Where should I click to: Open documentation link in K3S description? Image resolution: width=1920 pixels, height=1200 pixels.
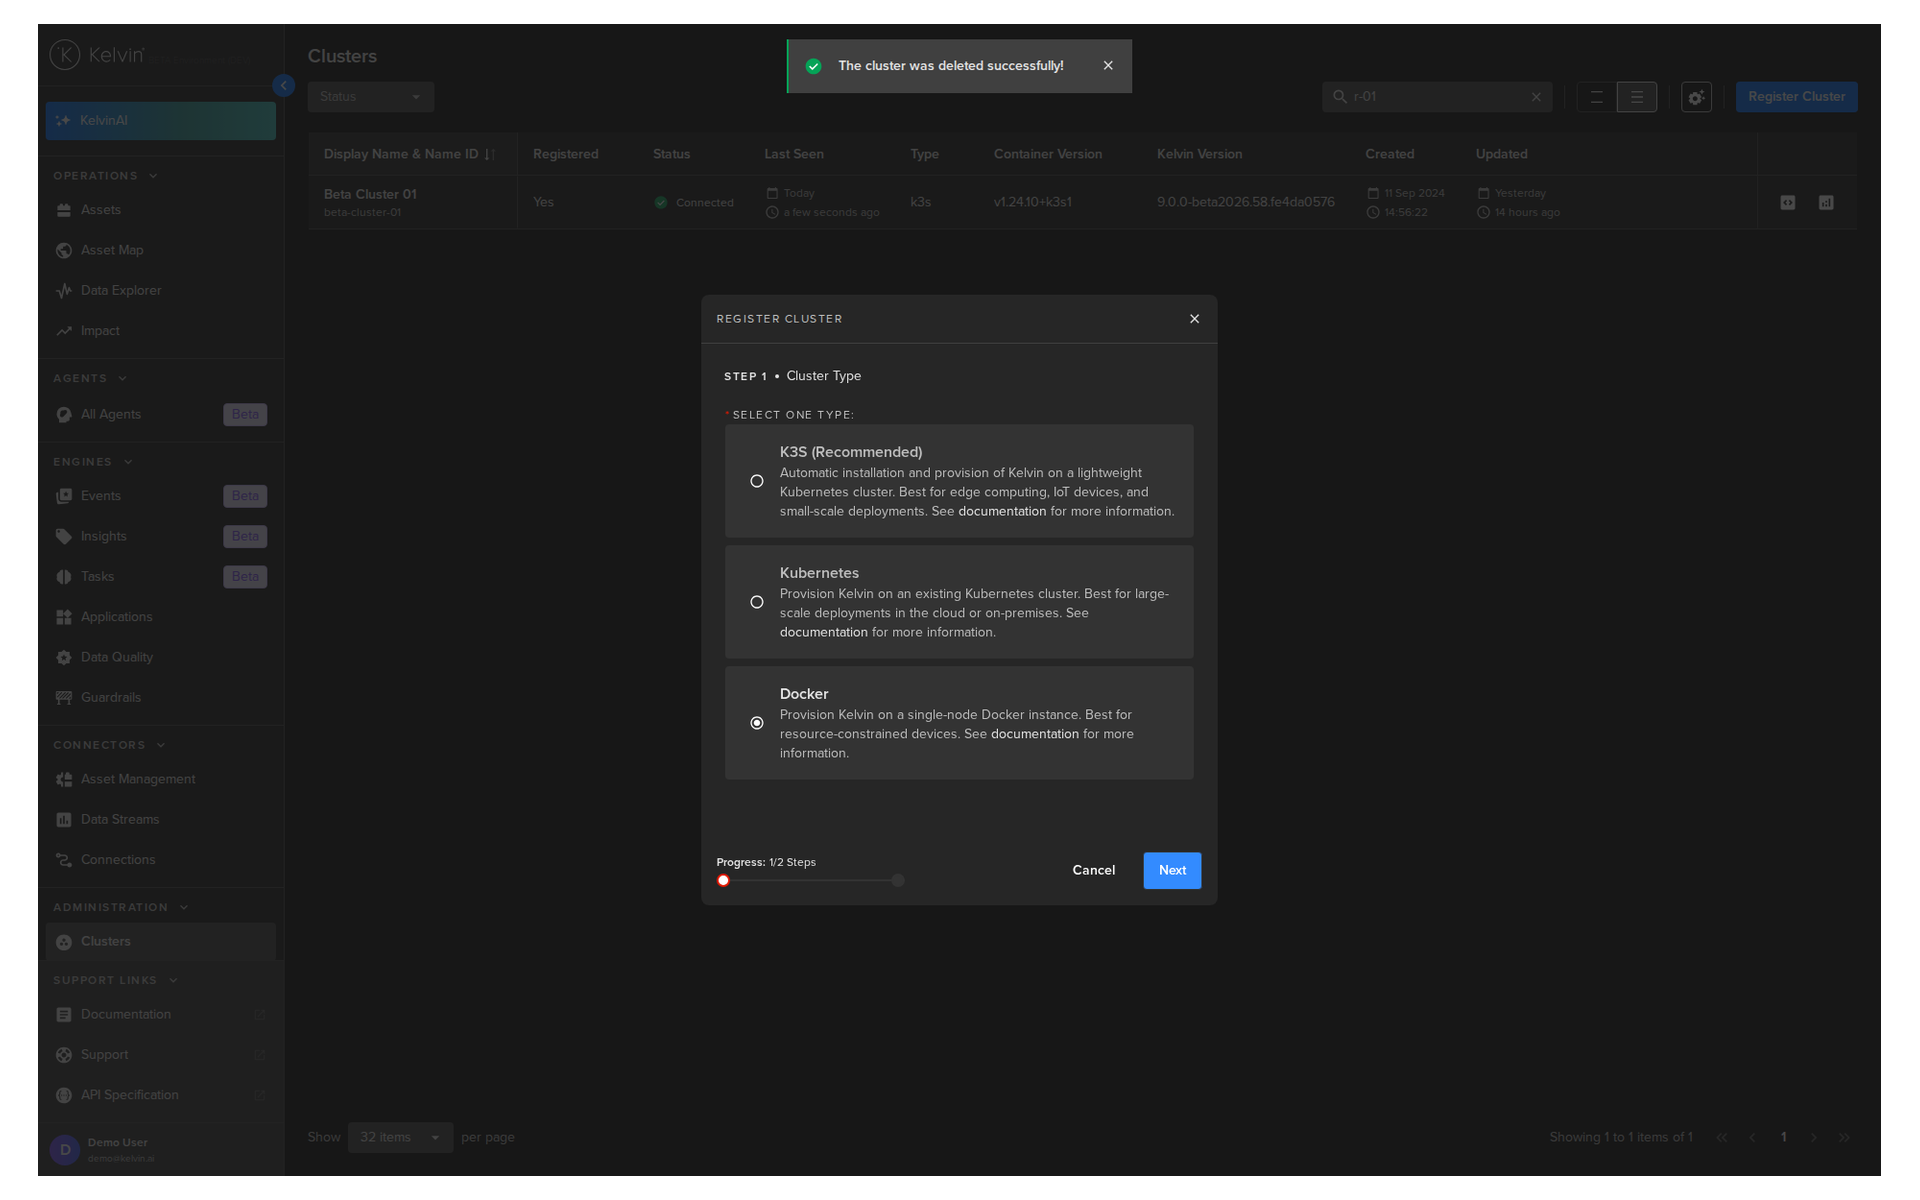pyautogui.click(x=1002, y=511)
